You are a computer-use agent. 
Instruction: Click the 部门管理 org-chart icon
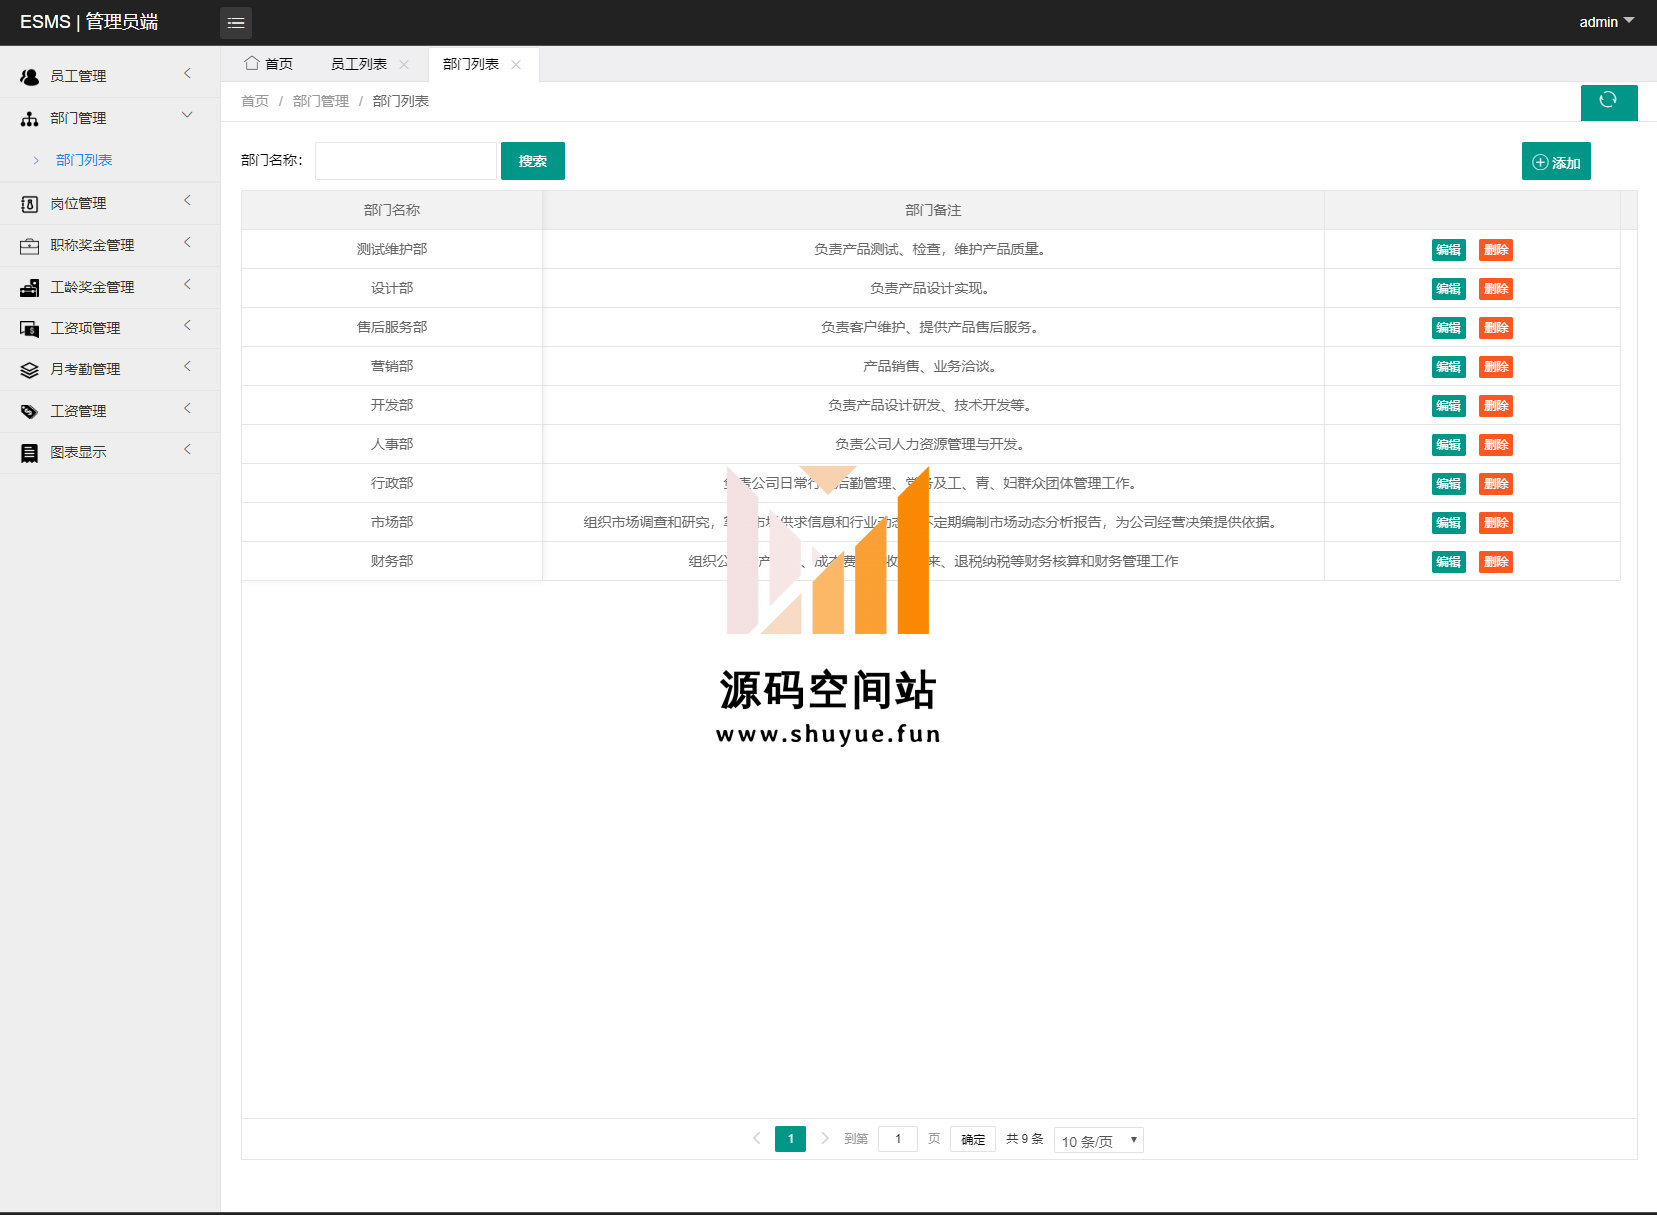pyautogui.click(x=30, y=118)
